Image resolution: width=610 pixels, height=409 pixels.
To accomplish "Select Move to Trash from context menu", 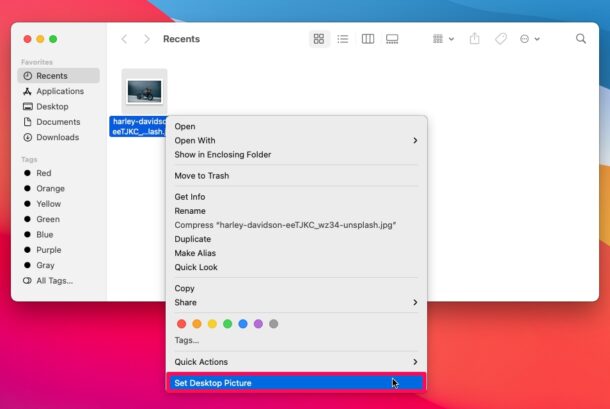I will pos(202,176).
